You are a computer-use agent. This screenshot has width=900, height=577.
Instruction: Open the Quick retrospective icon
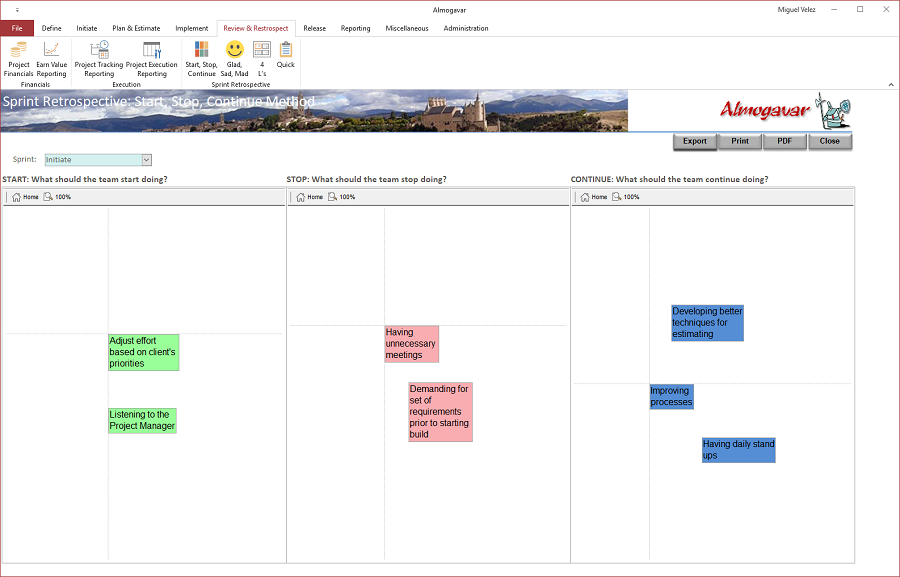pos(285,55)
